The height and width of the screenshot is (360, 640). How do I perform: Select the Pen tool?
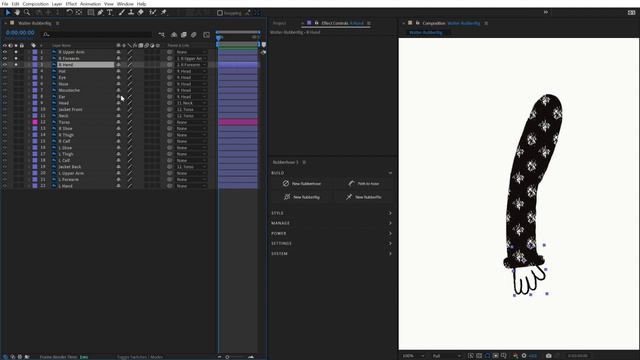click(x=100, y=13)
